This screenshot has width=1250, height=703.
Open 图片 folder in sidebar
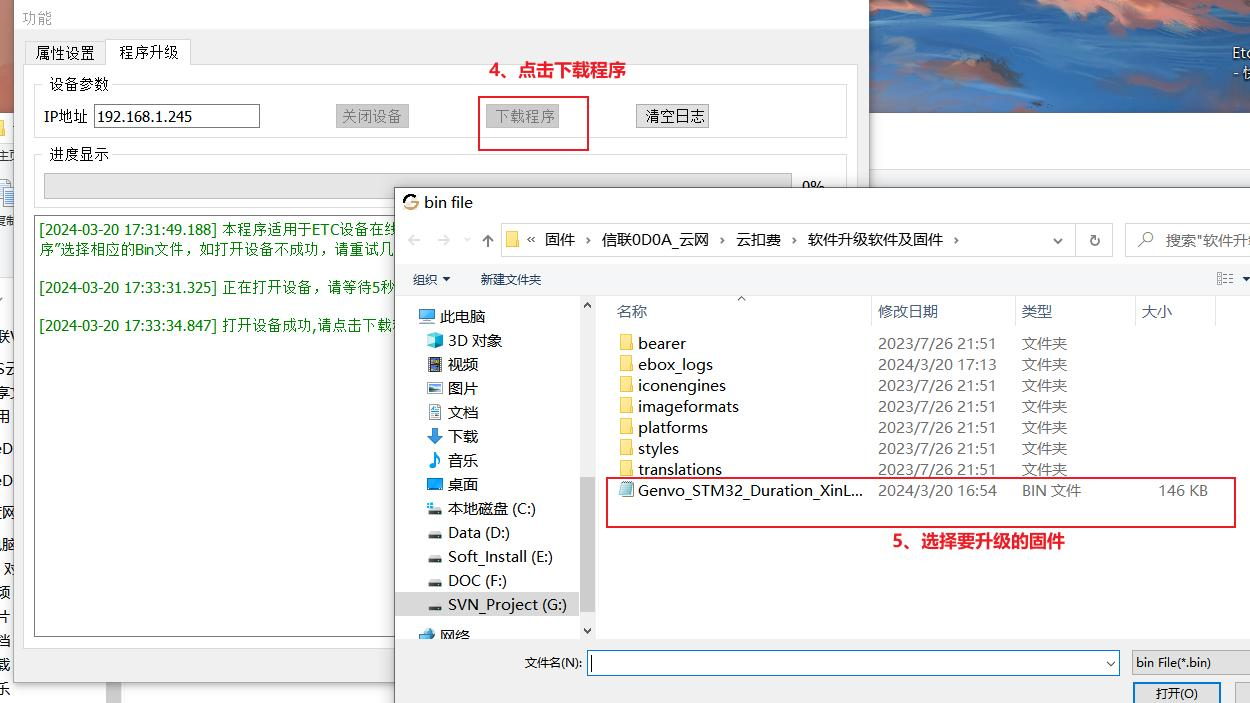click(463, 388)
